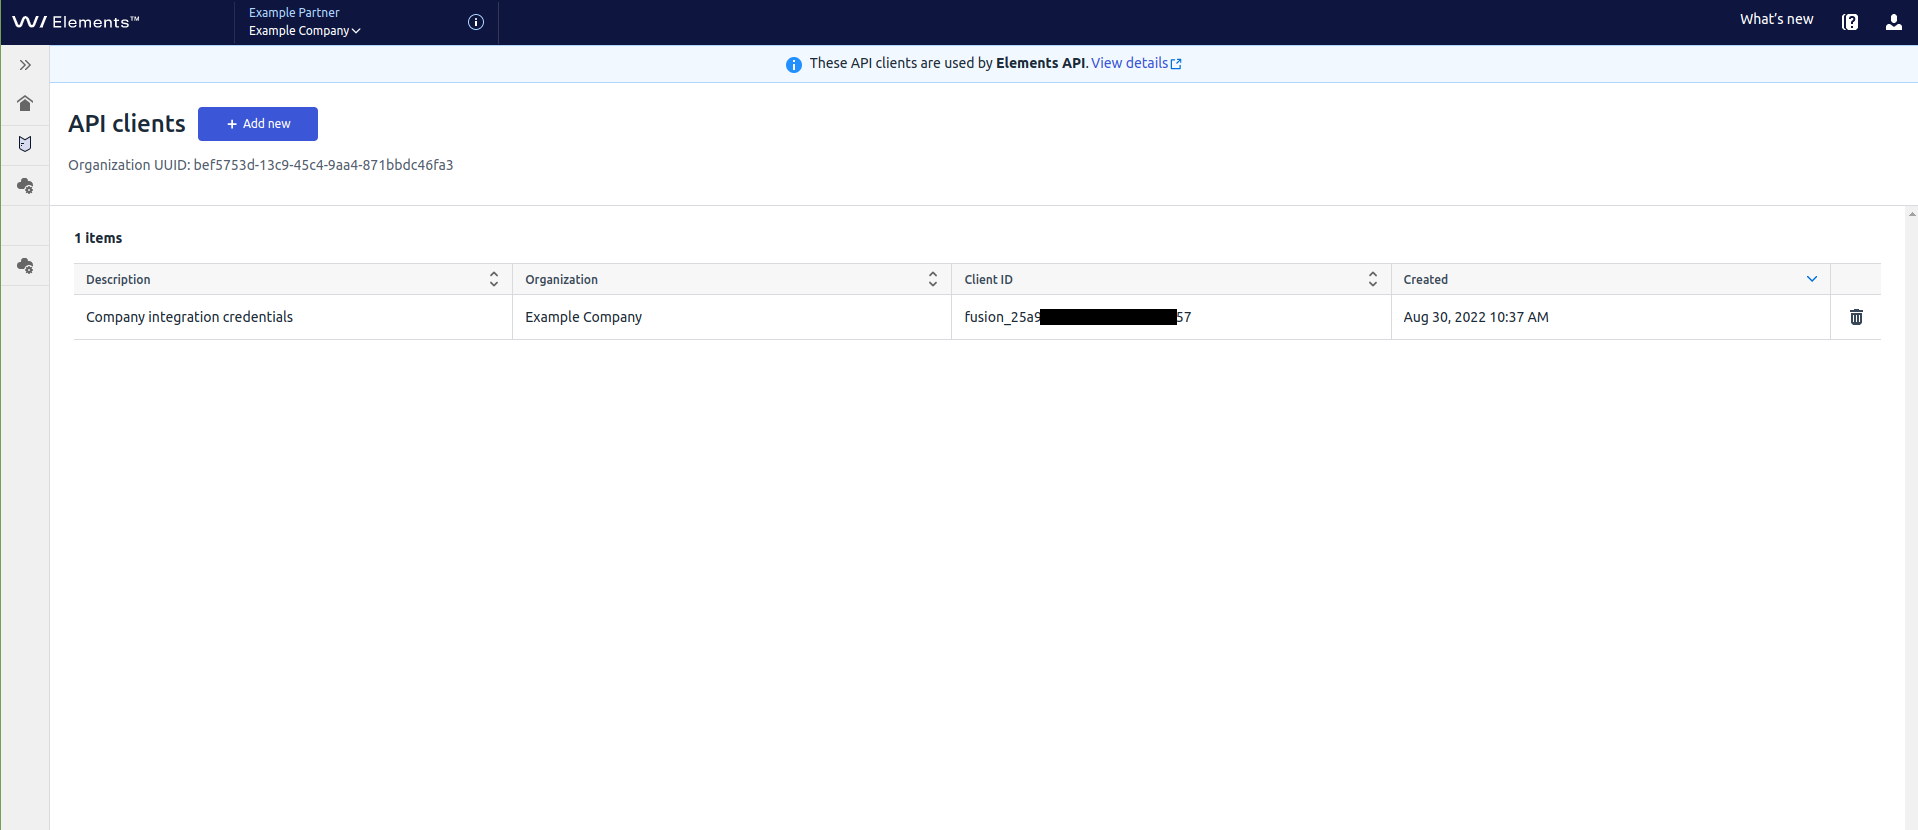The image size is (1918, 830).
Task: Click the shield icon in the sidebar
Action: click(x=25, y=144)
